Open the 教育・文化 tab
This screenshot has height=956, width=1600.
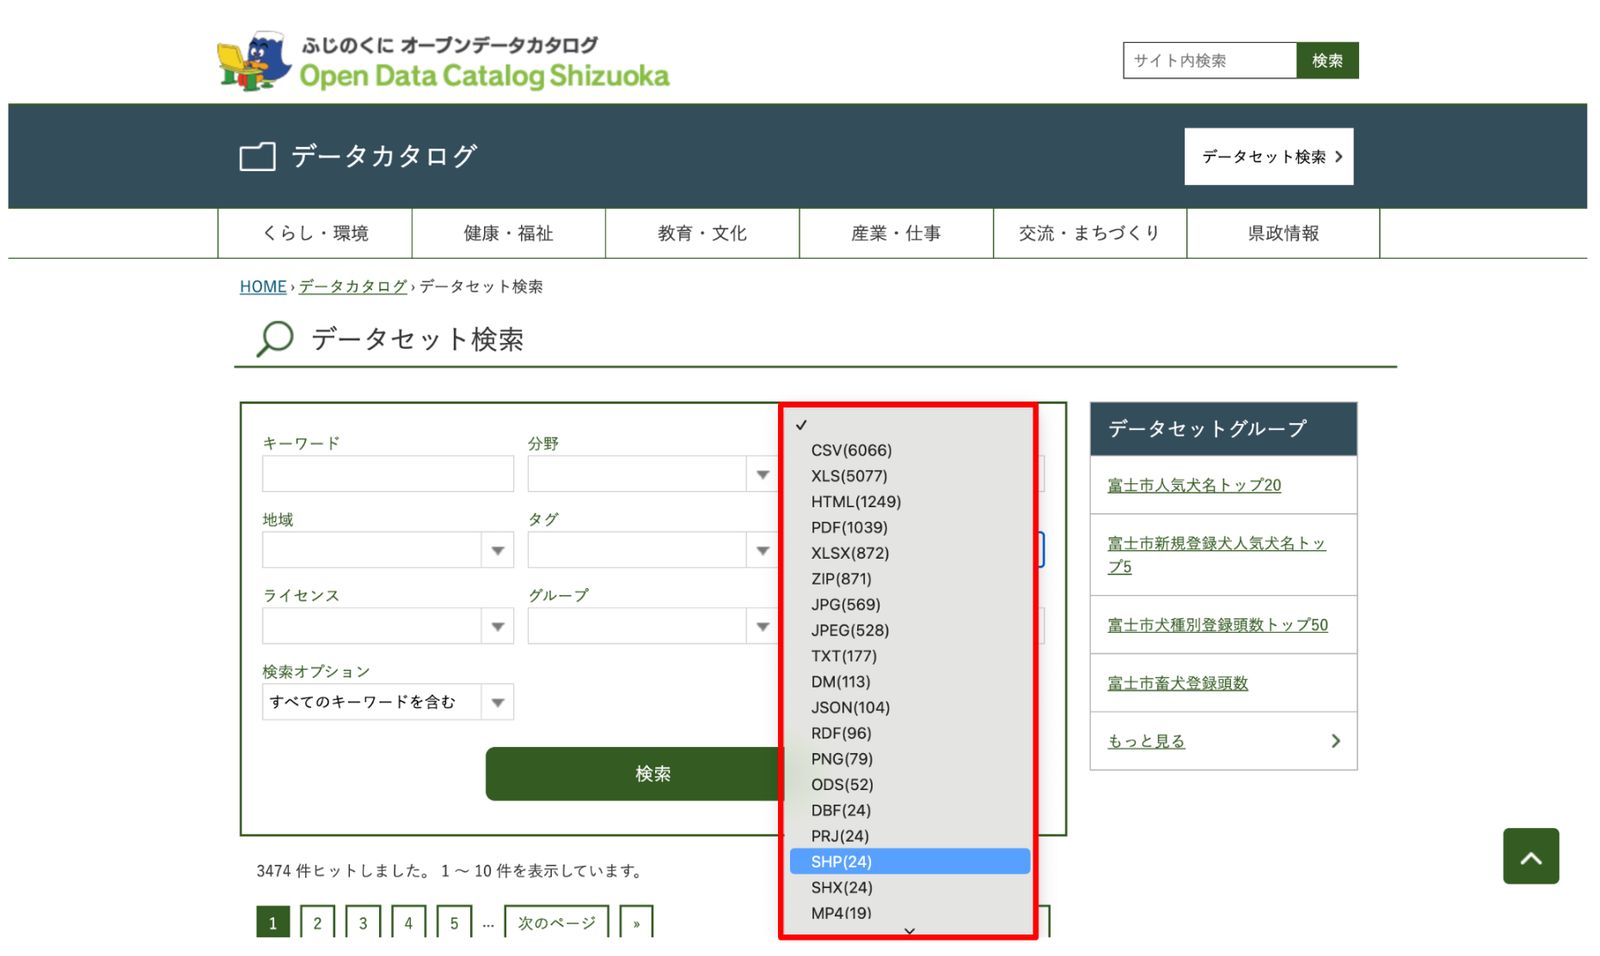point(702,233)
